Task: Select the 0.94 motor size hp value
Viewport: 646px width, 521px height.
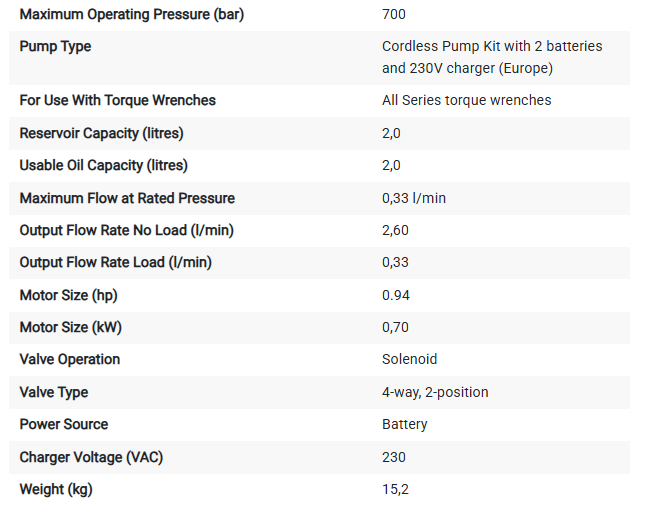Action: [396, 295]
